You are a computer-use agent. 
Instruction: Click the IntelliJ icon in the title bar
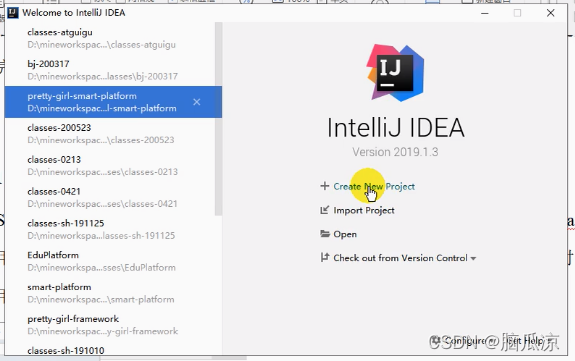pos(13,13)
